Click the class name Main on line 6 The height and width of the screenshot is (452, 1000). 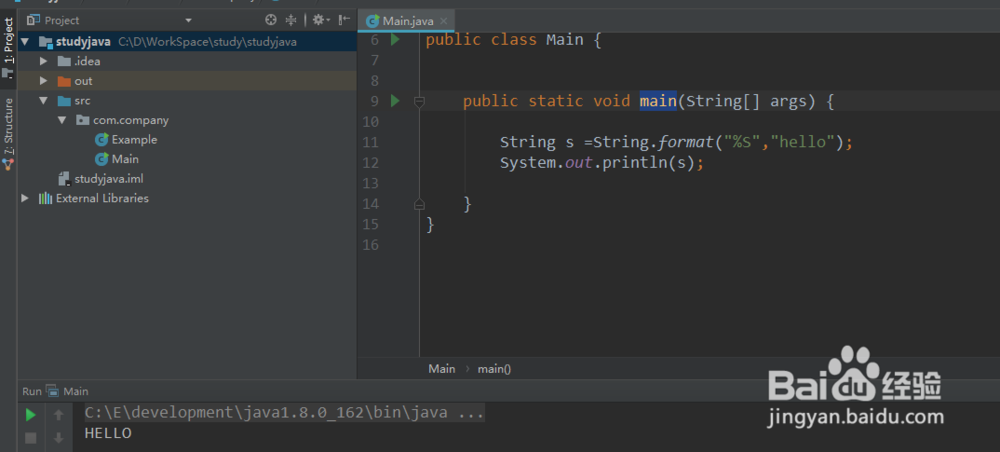[x=565, y=40]
